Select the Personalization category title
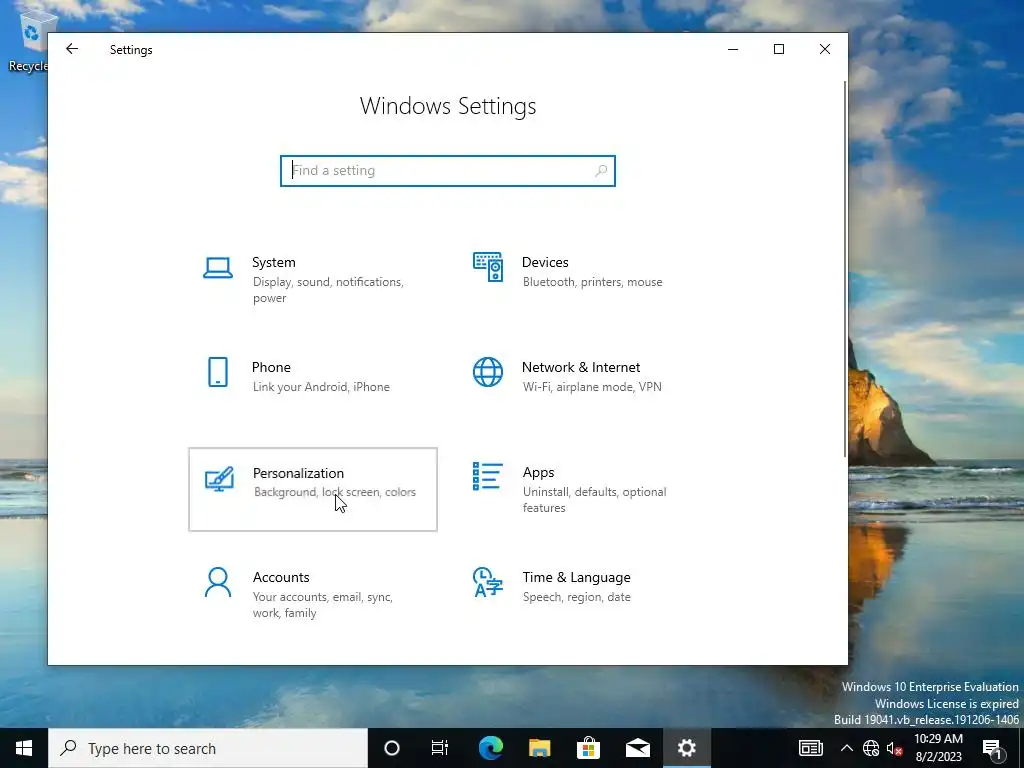 (298, 473)
